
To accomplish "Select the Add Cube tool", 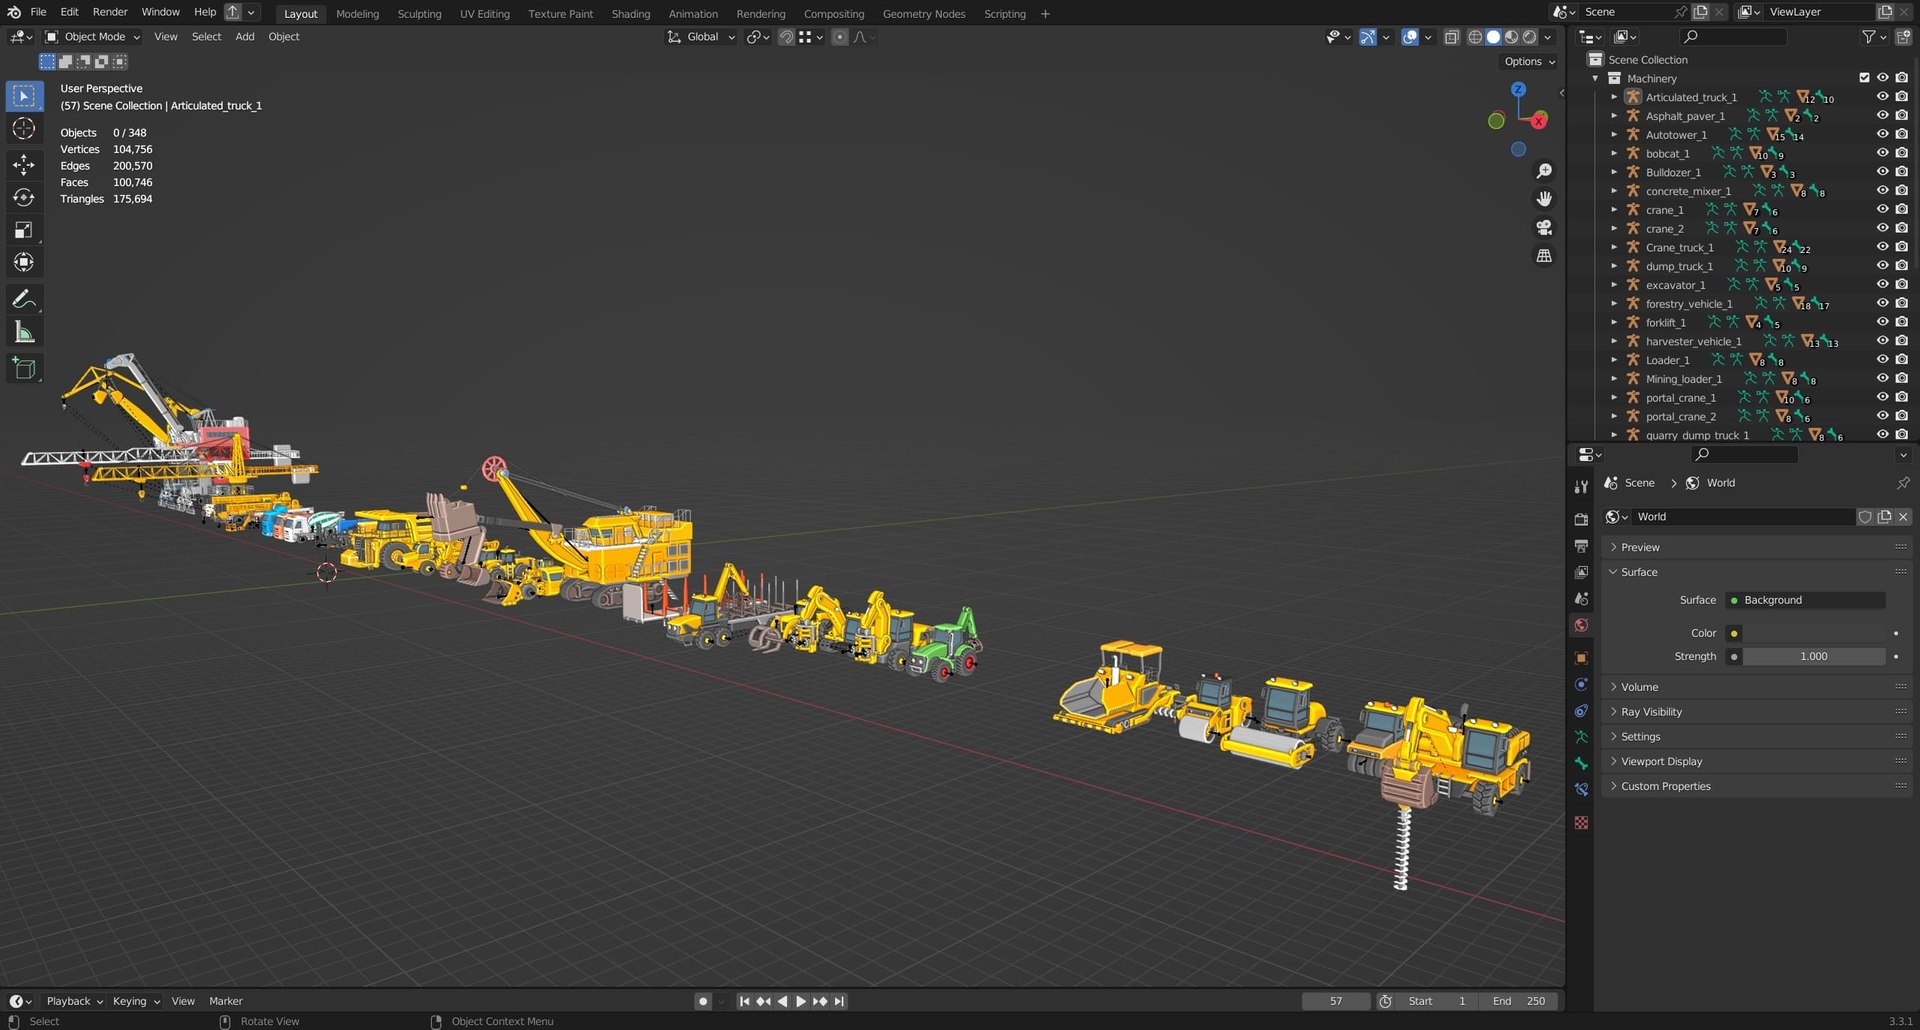I will click(x=24, y=369).
